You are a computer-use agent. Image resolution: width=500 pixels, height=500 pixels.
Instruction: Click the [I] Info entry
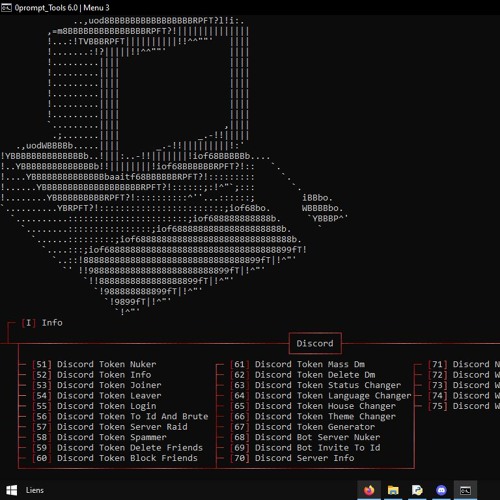(x=42, y=323)
